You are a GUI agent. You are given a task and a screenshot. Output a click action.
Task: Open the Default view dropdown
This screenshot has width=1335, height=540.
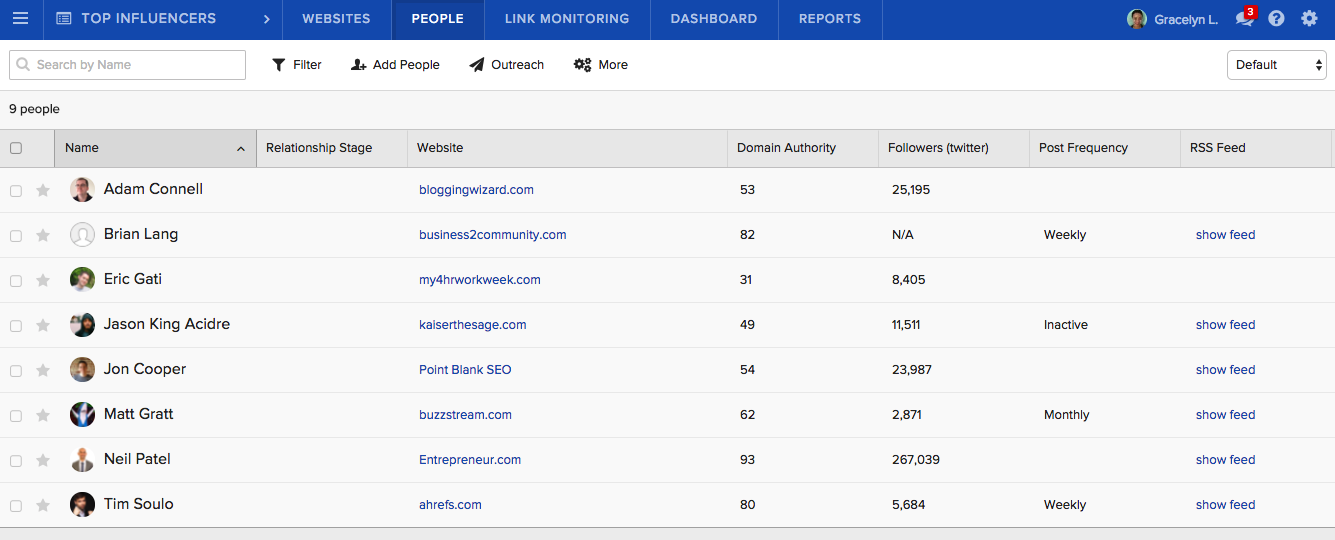pos(1276,65)
